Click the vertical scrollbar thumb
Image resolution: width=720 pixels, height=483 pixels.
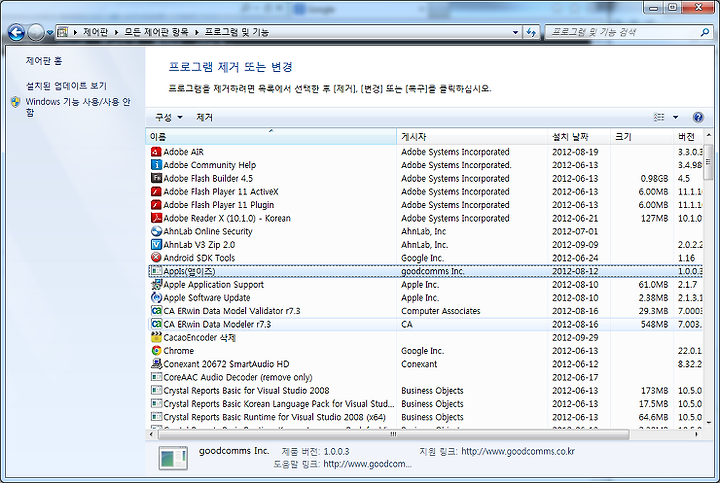[708, 162]
